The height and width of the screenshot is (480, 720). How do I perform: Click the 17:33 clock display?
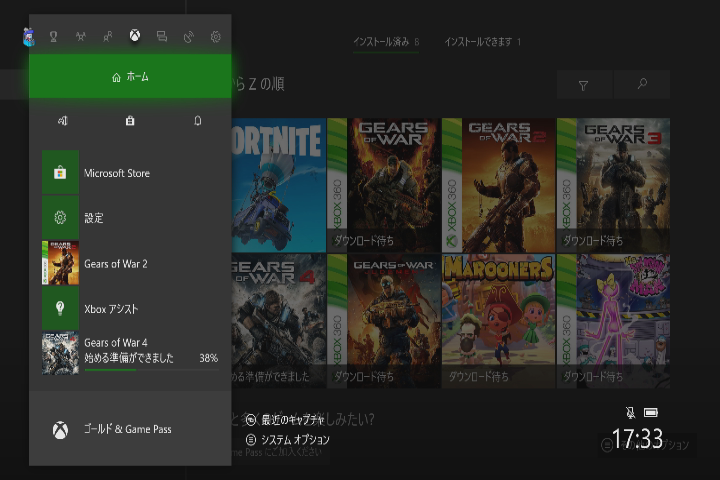coord(637,438)
